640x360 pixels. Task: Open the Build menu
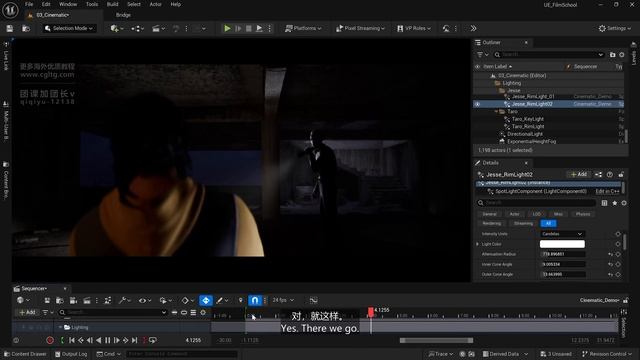click(113, 4)
